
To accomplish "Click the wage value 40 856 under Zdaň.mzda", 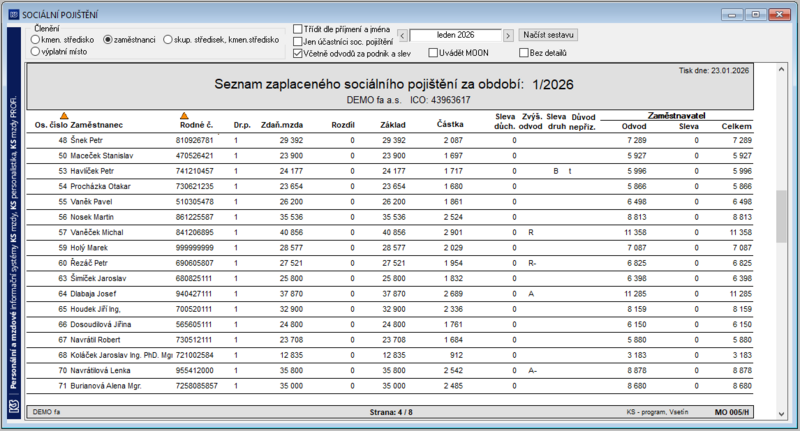I will click(x=291, y=232).
